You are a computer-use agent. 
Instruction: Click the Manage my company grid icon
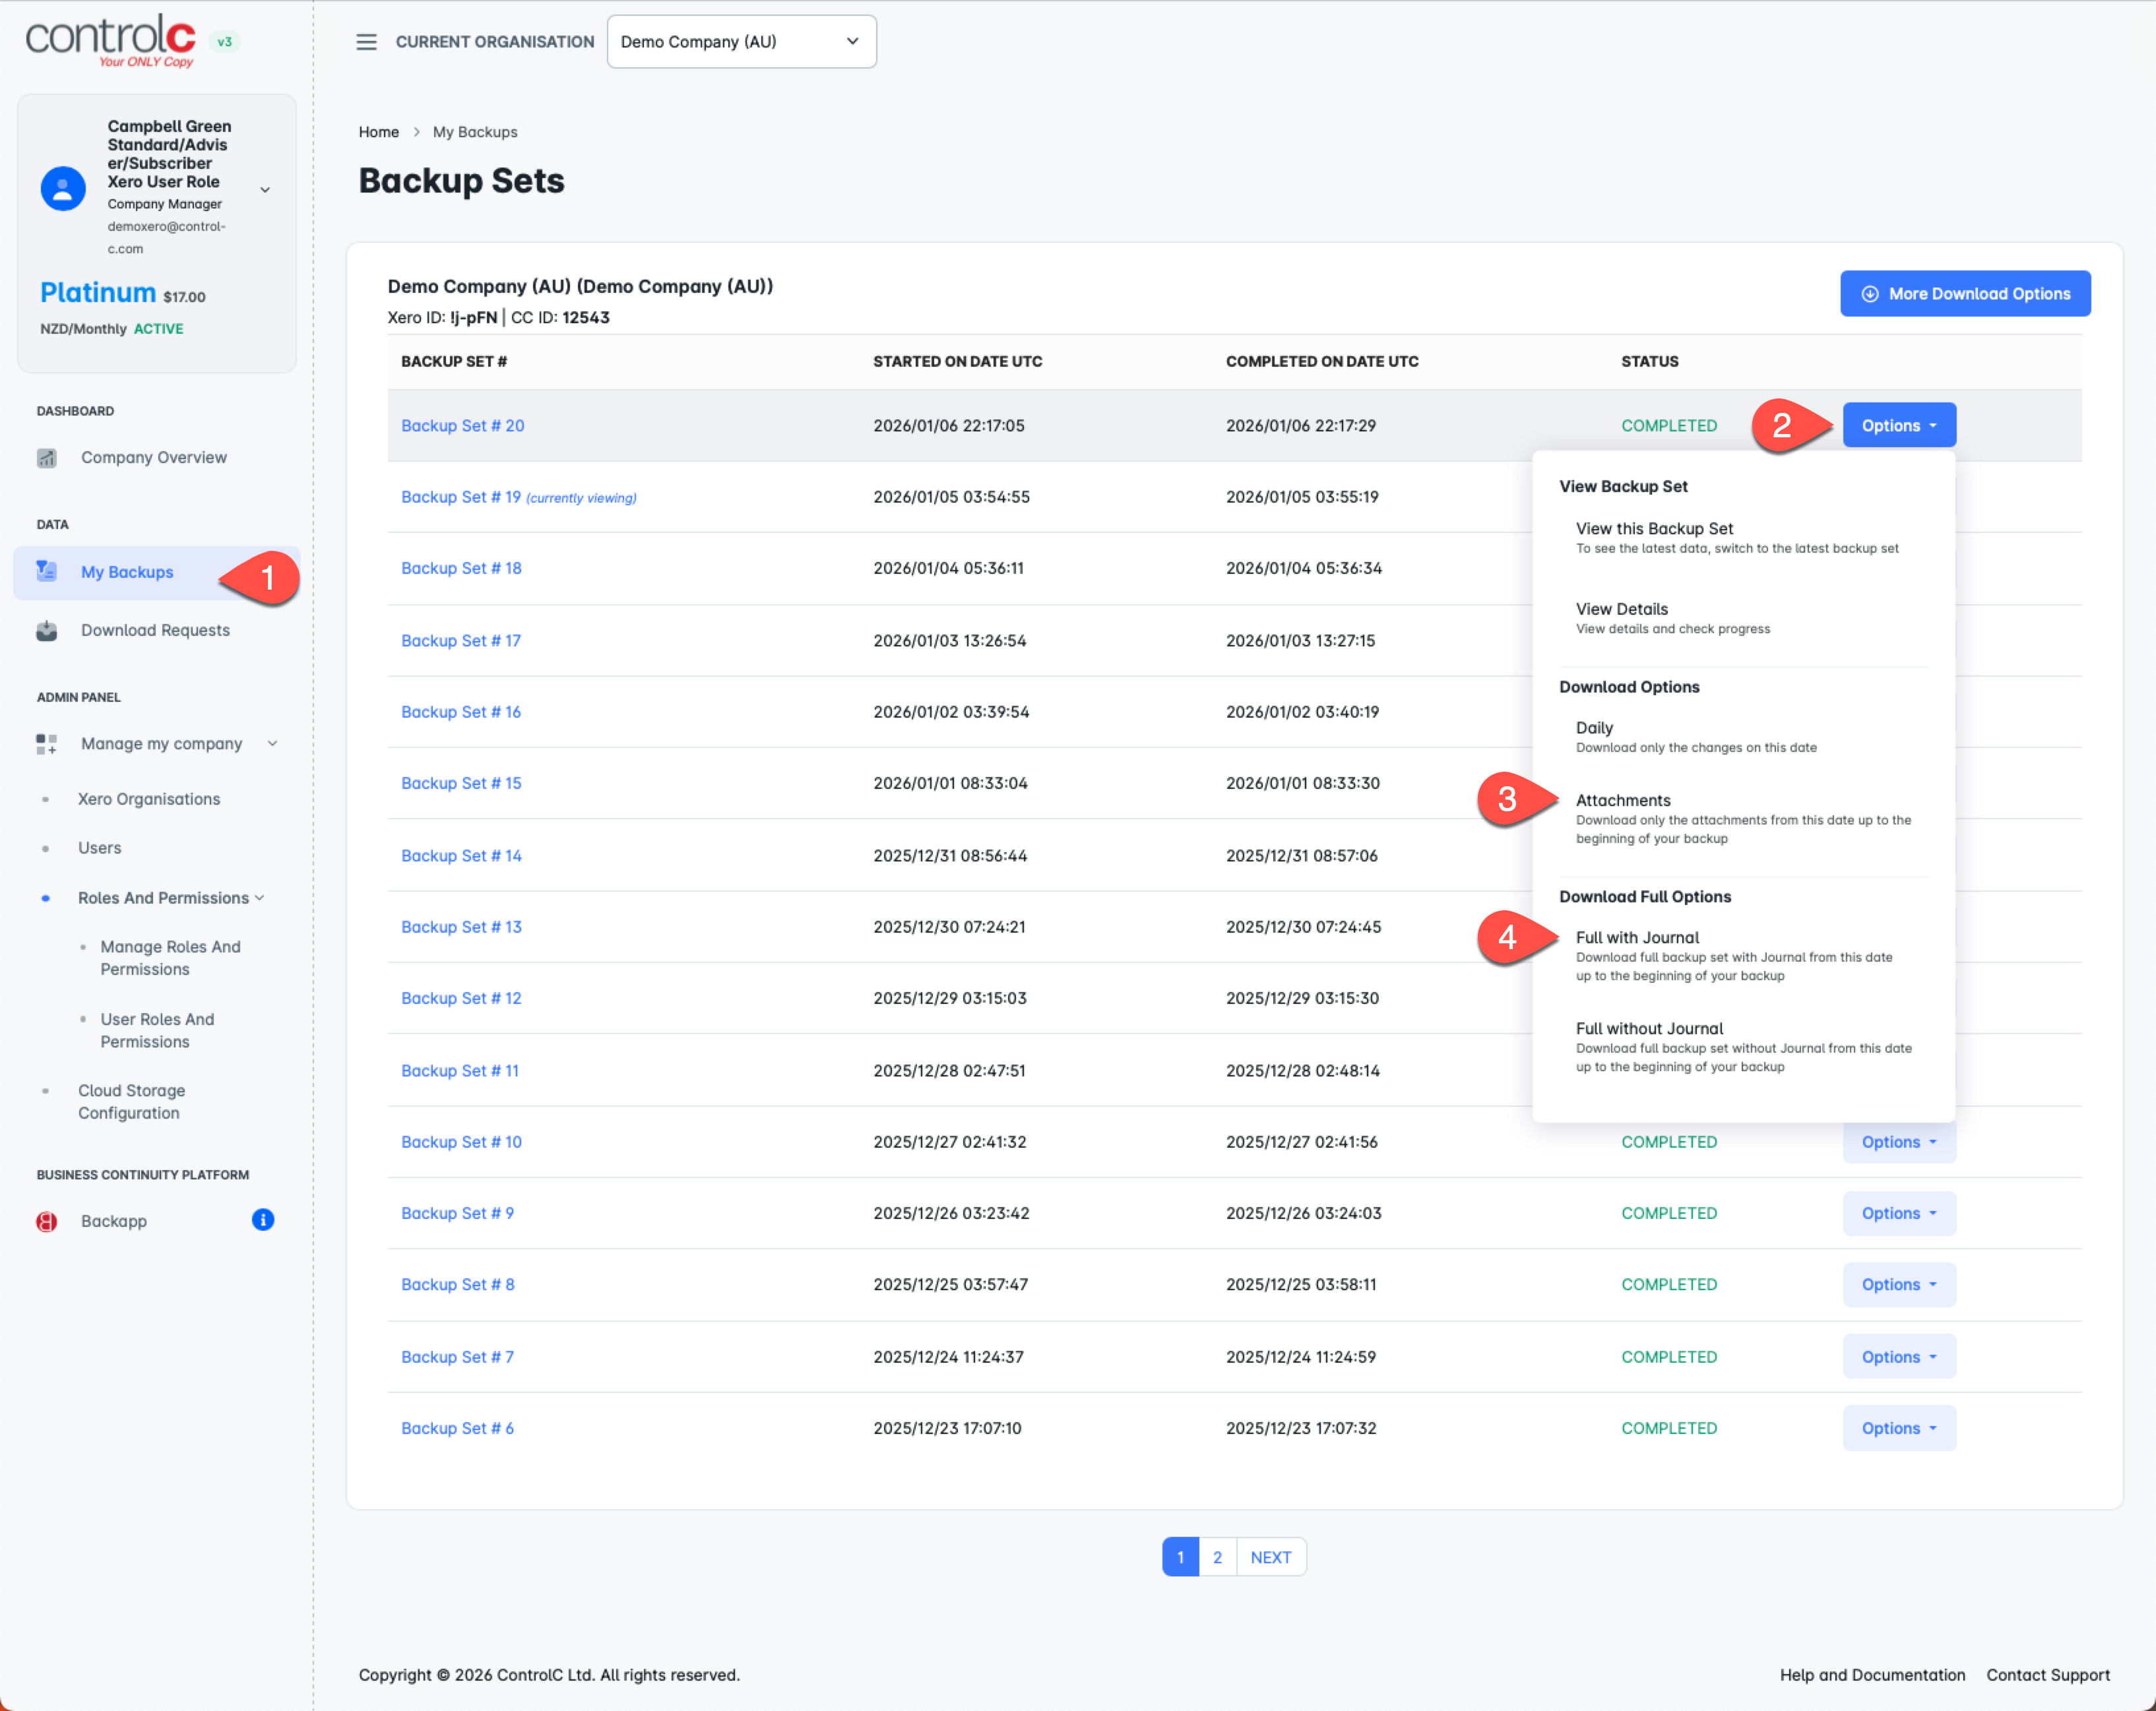point(47,744)
